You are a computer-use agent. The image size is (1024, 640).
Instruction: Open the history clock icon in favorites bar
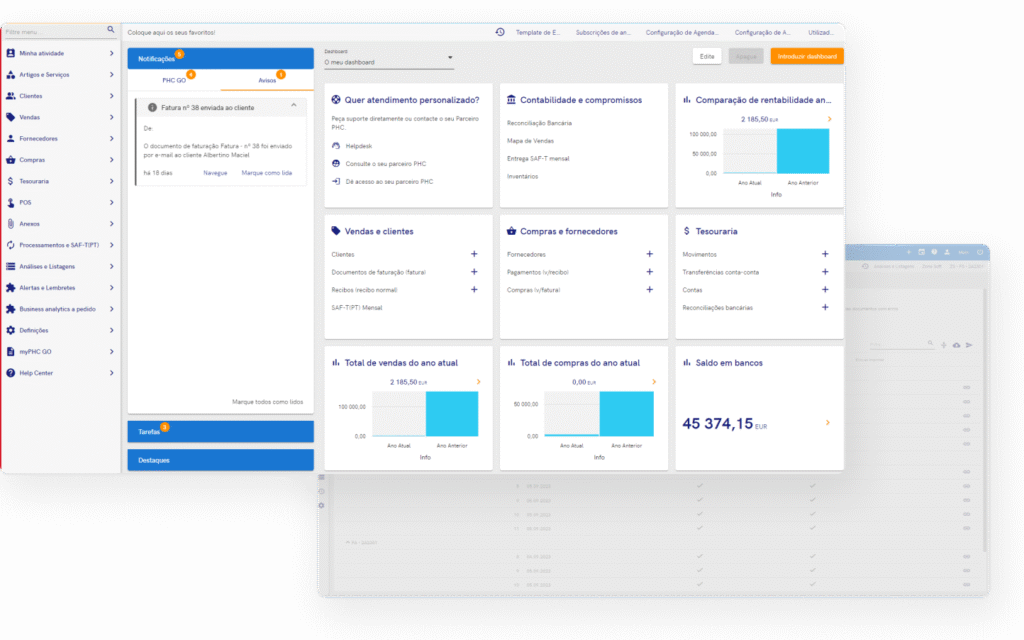pos(500,32)
